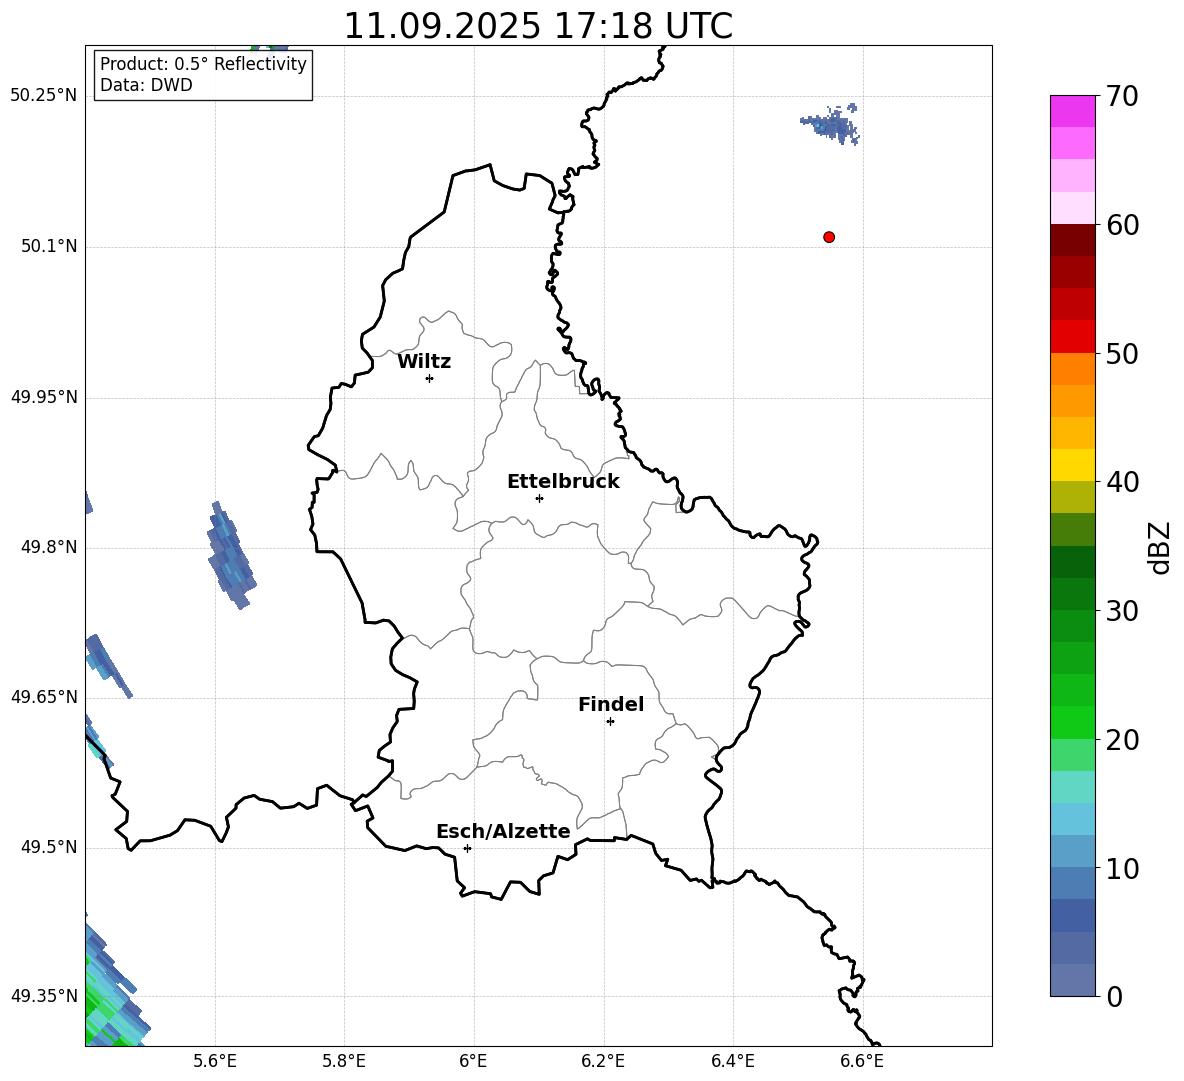This screenshot has height=1081, width=1184.
Task: Click the cross marker below Ettelbruck
Action: click(539, 498)
